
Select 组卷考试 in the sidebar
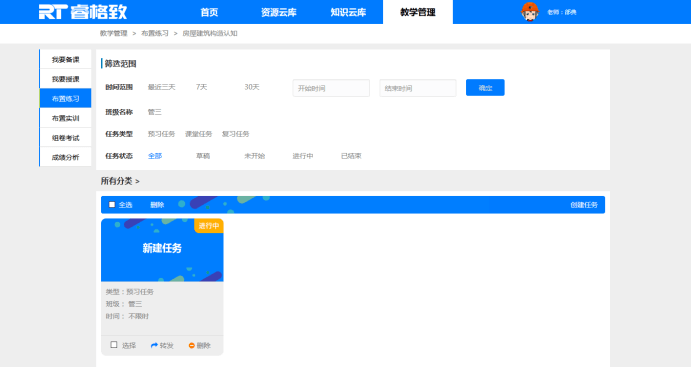pos(65,138)
